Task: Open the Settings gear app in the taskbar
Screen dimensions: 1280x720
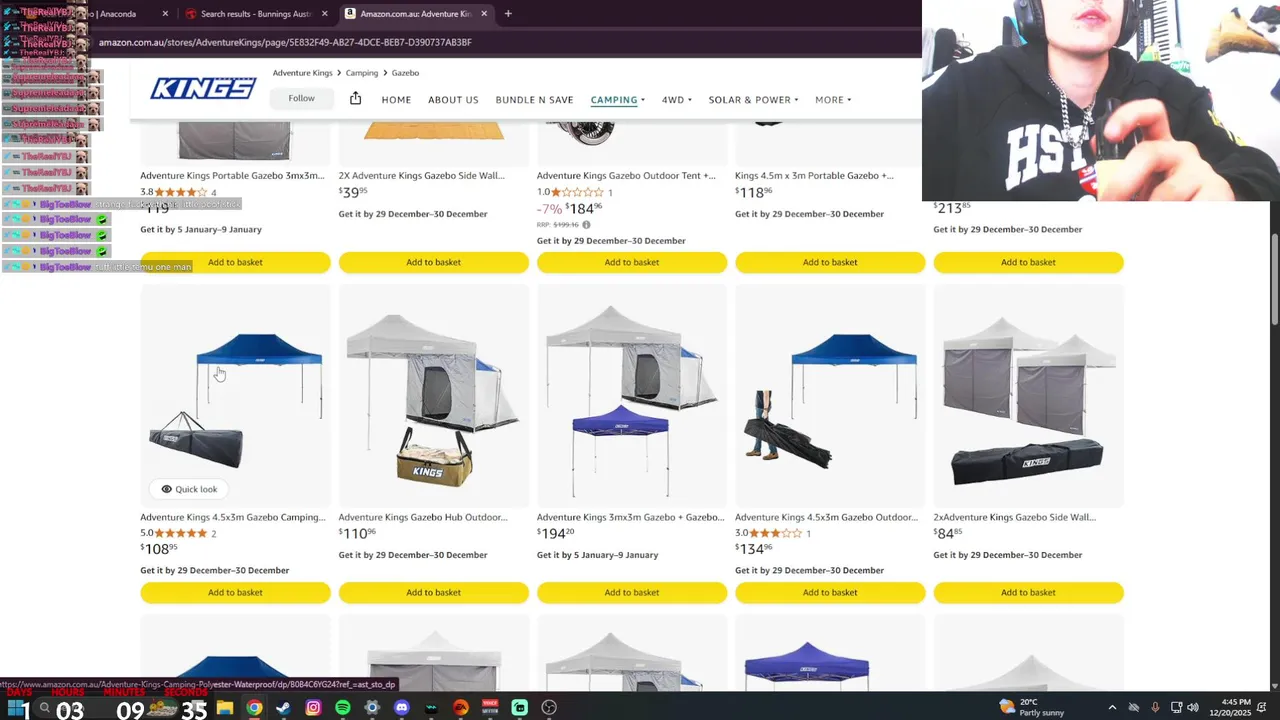Action: [x=372, y=707]
